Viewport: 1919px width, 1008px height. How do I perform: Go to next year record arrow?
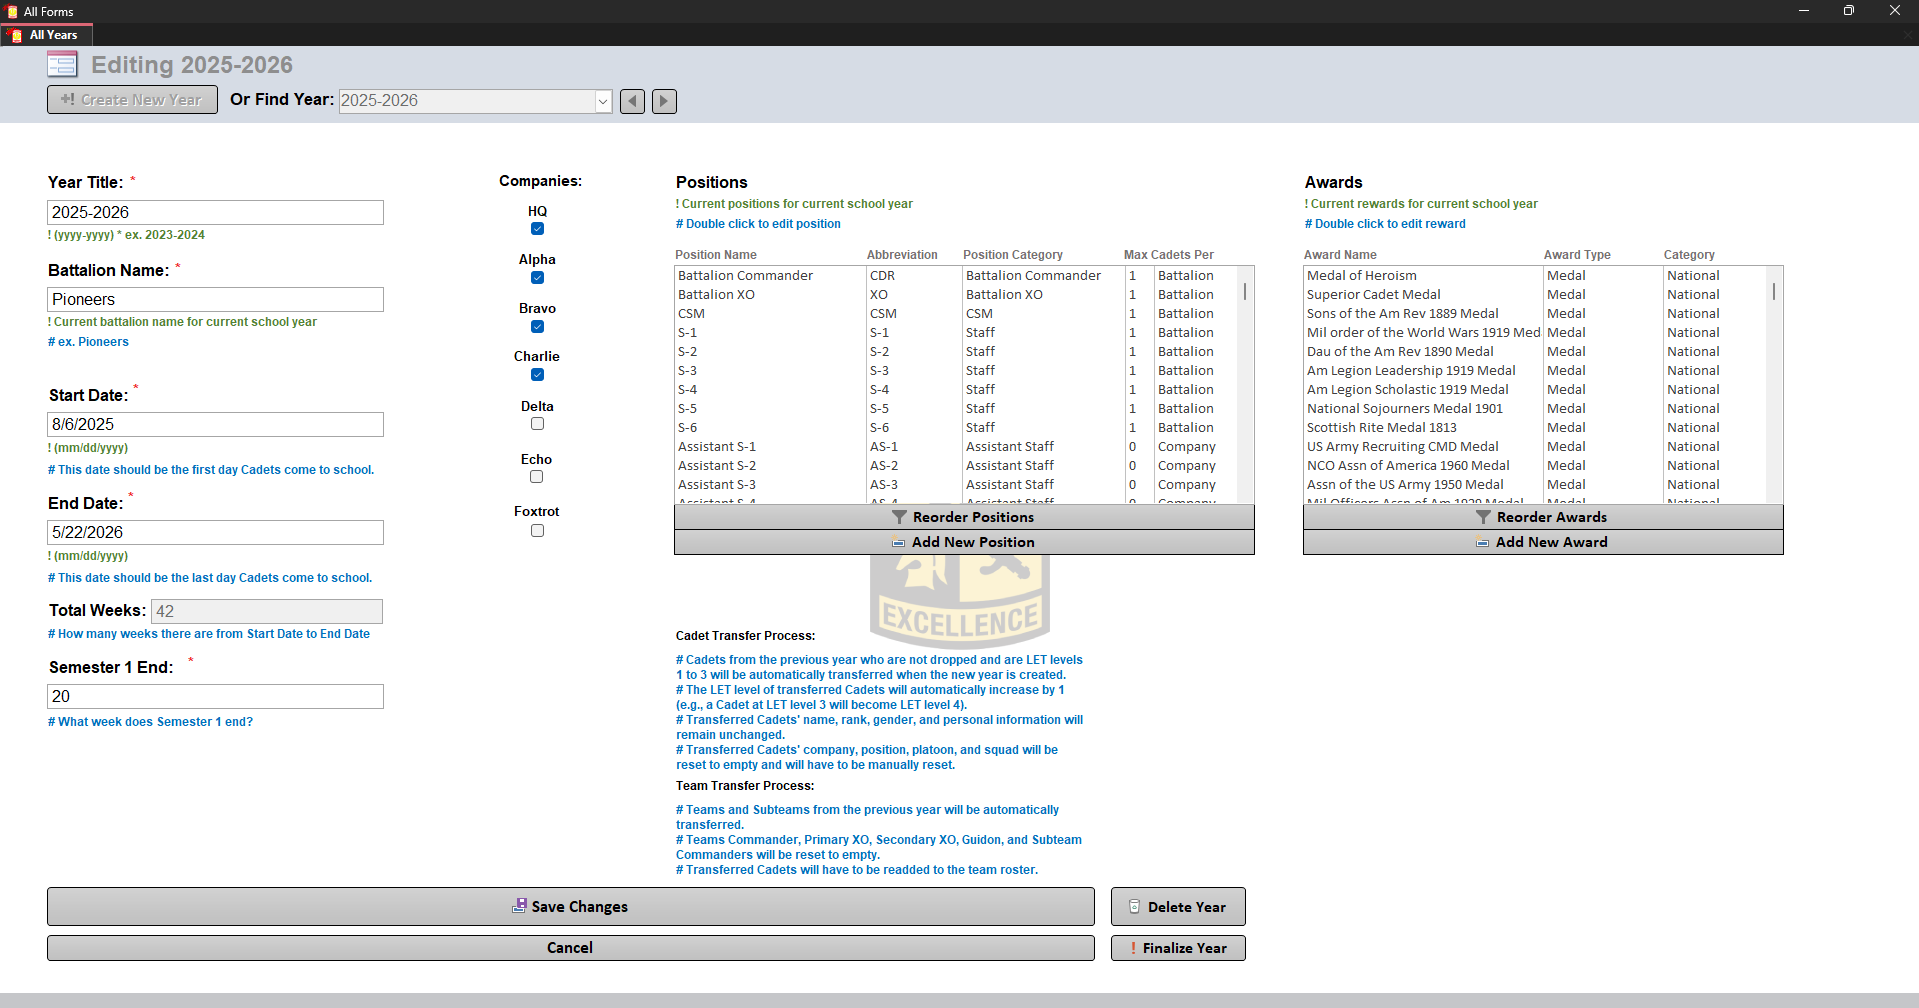(x=664, y=101)
